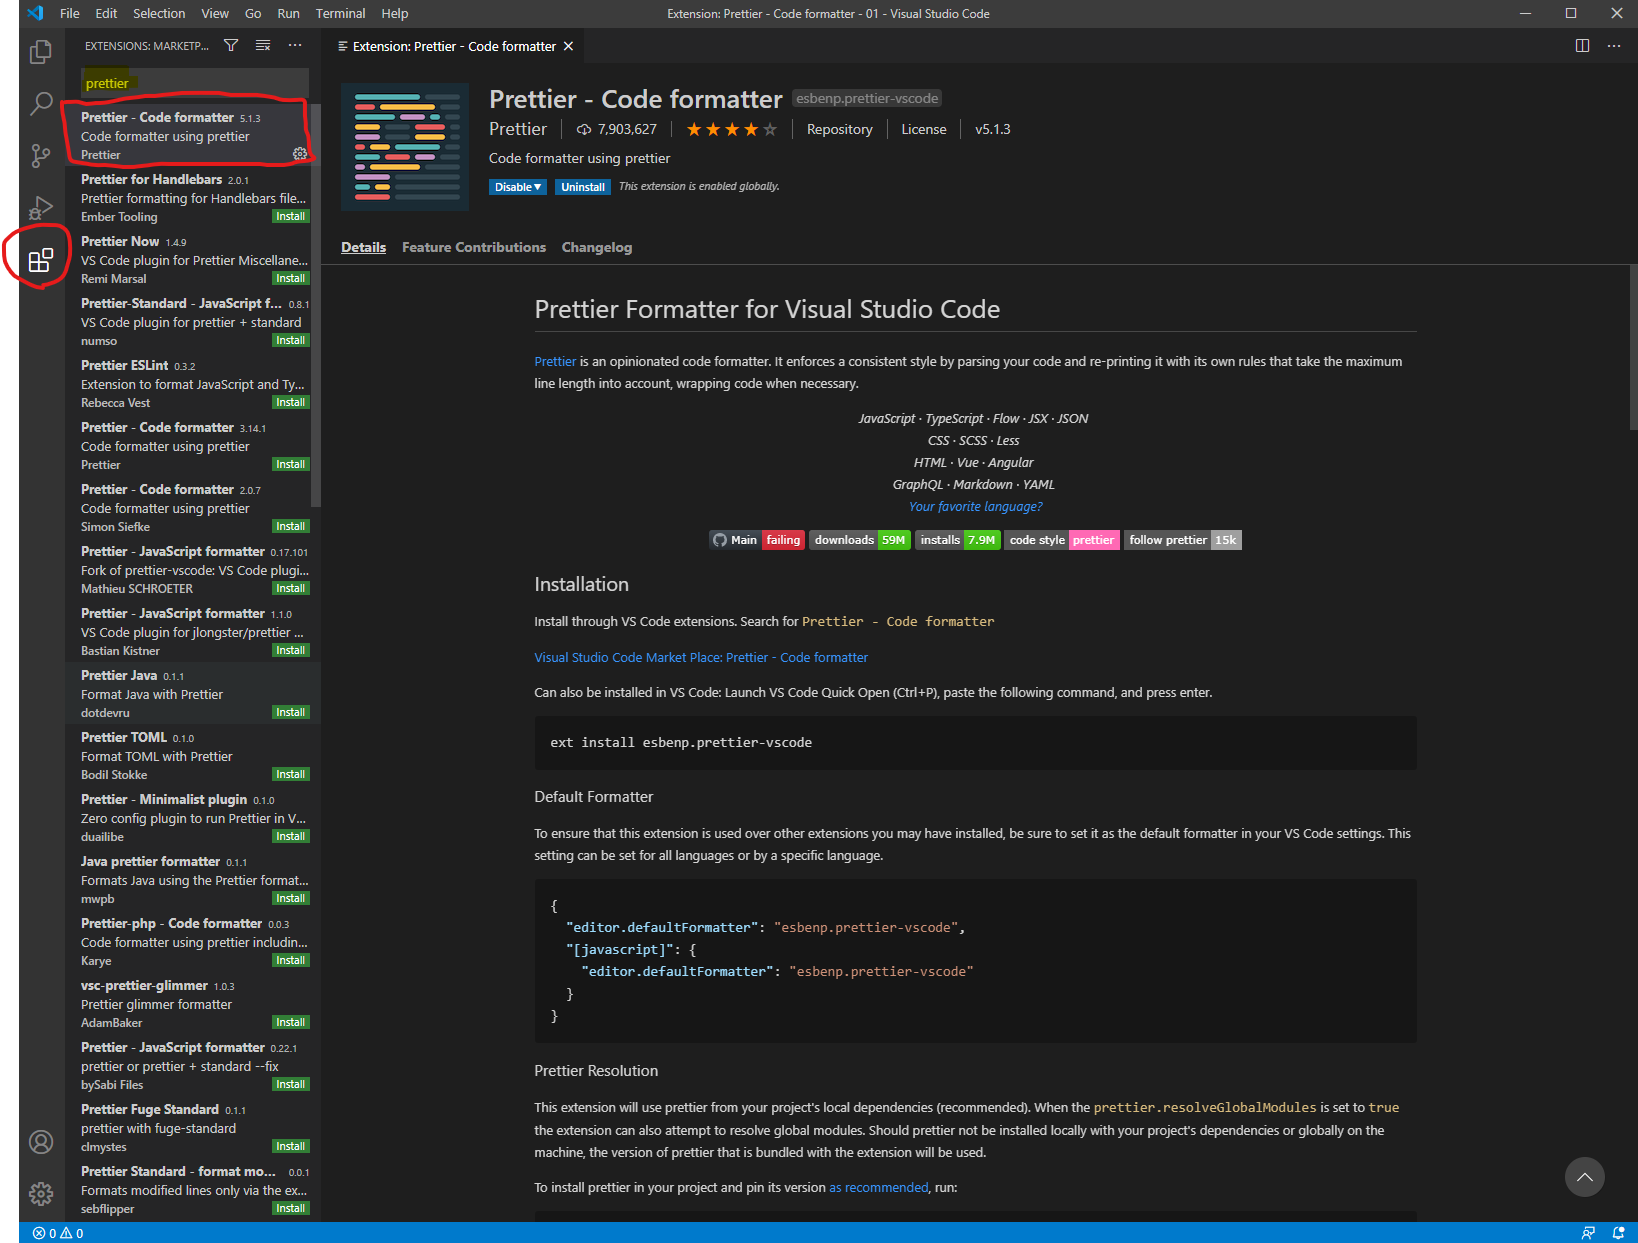Click the Main failing build badge
The image size is (1638, 1243).
pos(757,540)
